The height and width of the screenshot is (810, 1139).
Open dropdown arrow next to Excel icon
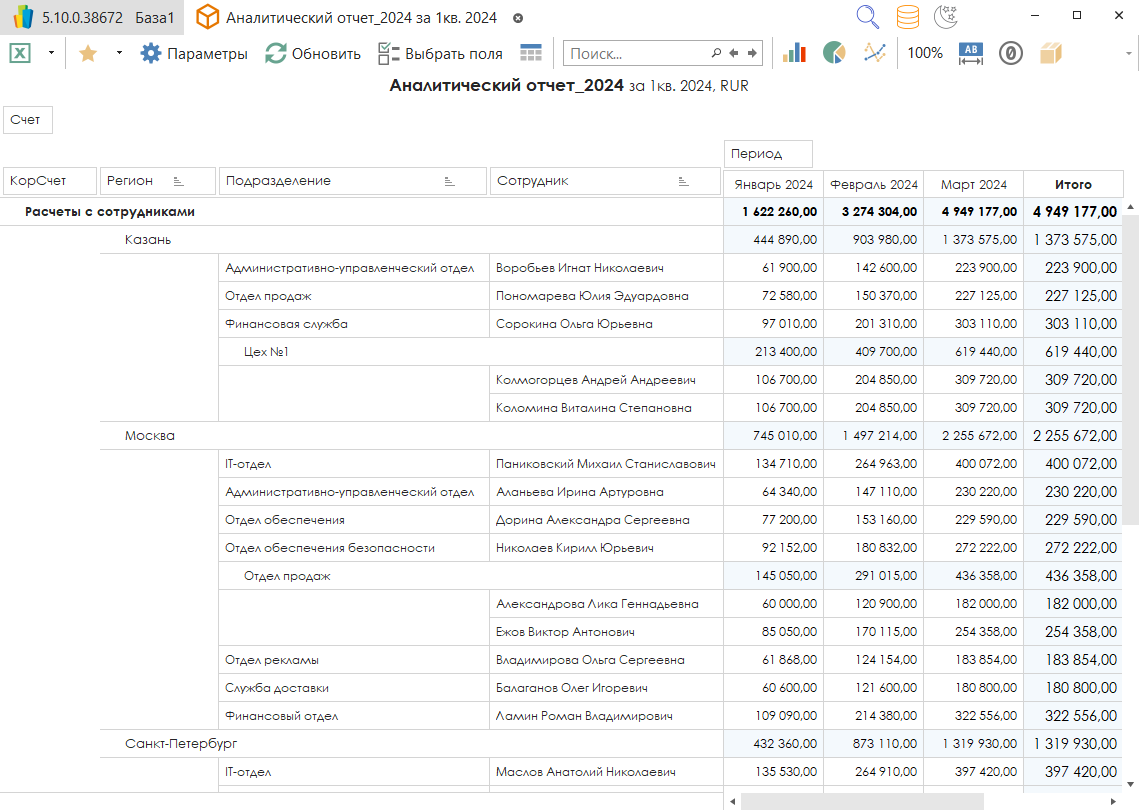tap(51, 53)
